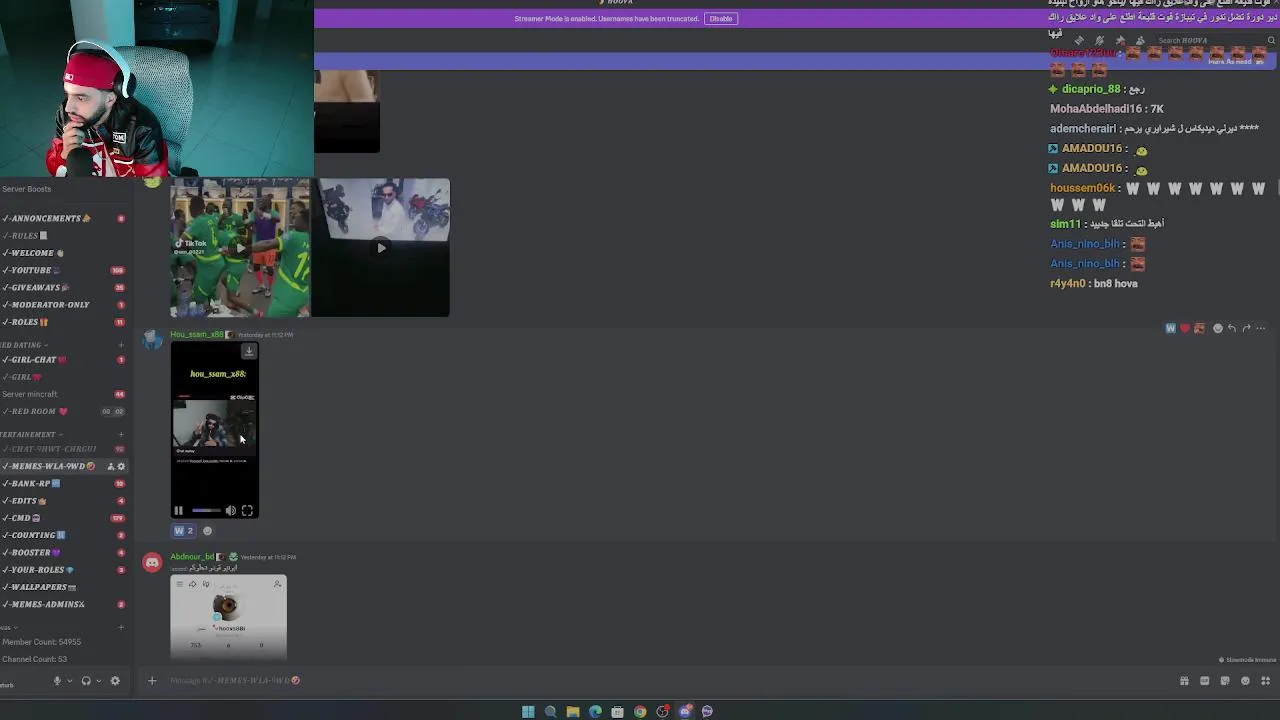This screenshot has width=1280, height=720.
Task: Open Abdnour_bd user name
Action: click(x=194, y=557)
